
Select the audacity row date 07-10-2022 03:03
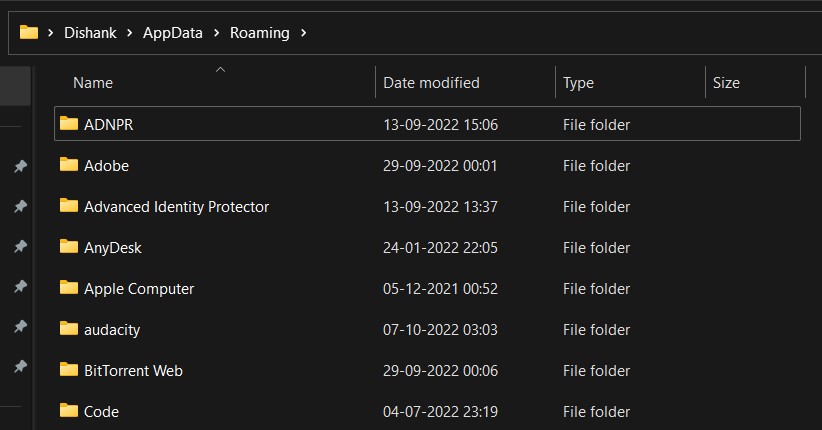click(440, 329)
